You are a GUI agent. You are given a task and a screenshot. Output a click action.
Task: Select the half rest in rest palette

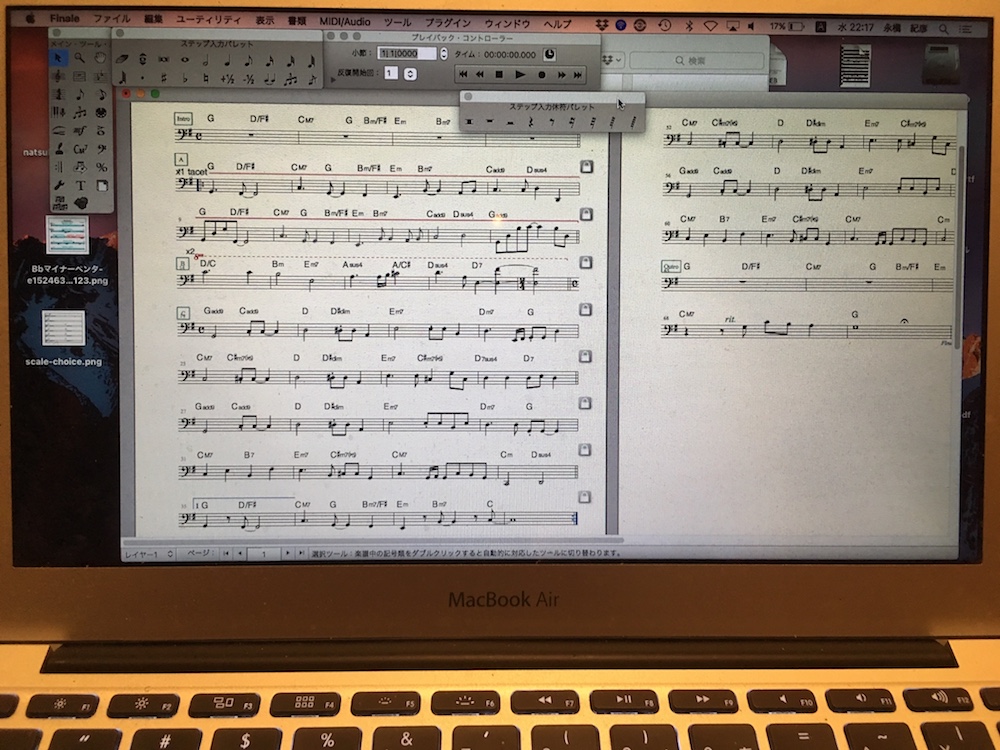(x=510, y=122)
